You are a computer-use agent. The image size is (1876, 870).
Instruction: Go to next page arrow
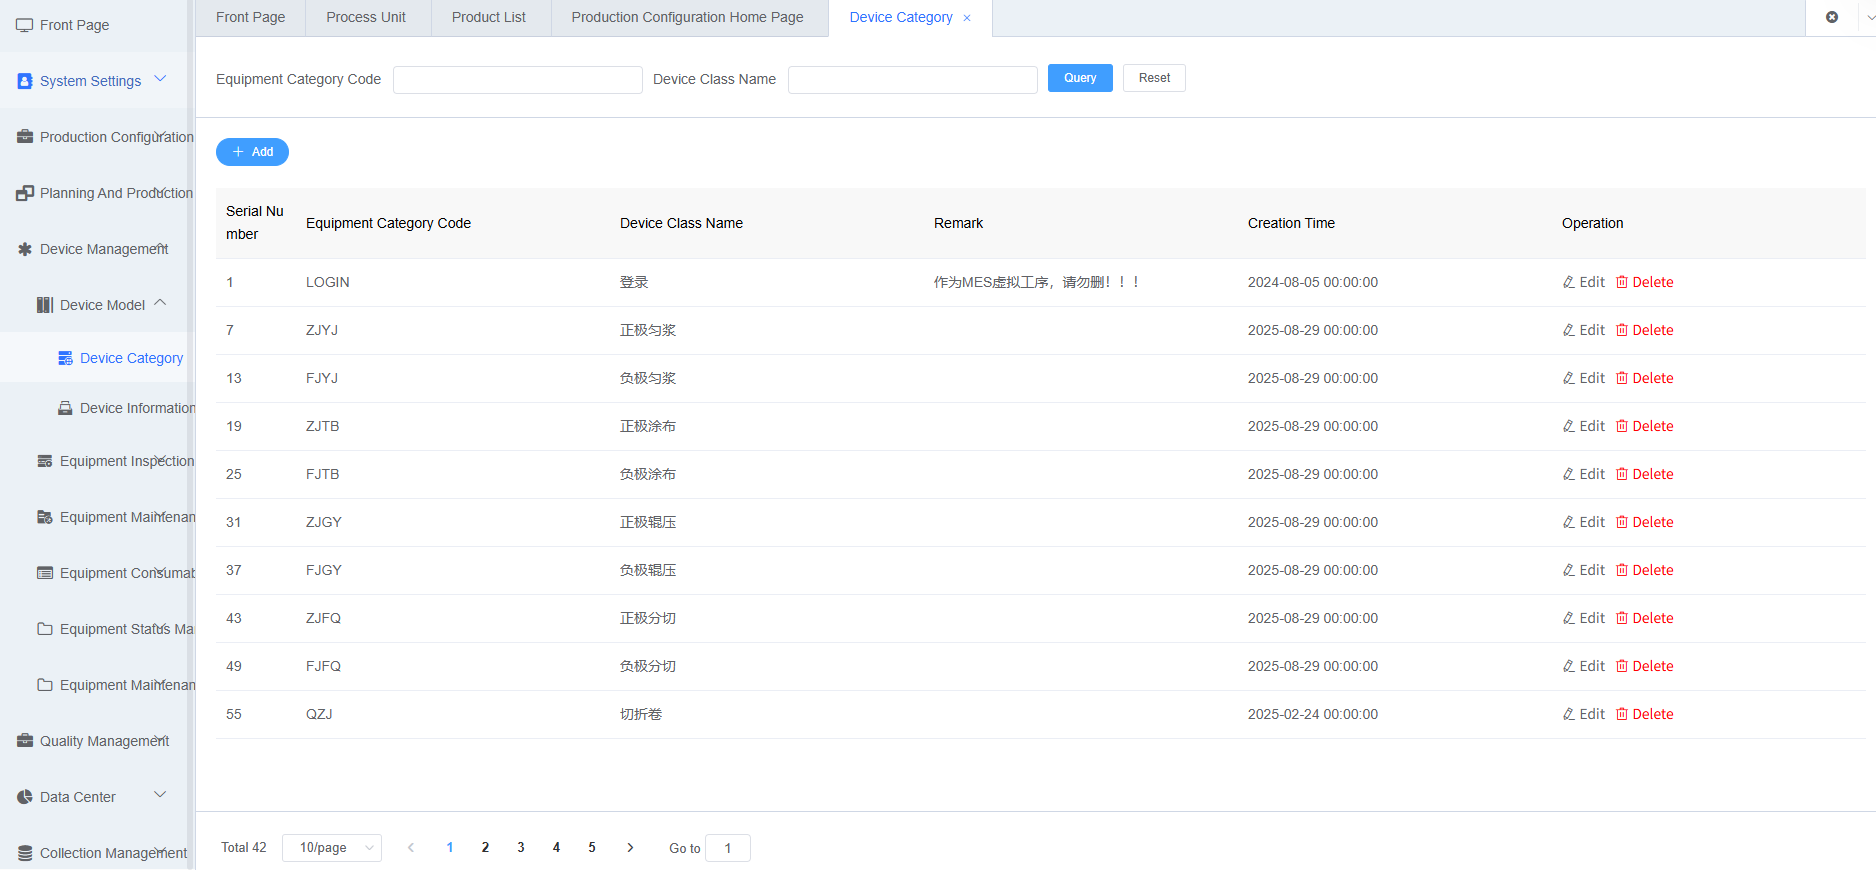(x=630, y=848)
